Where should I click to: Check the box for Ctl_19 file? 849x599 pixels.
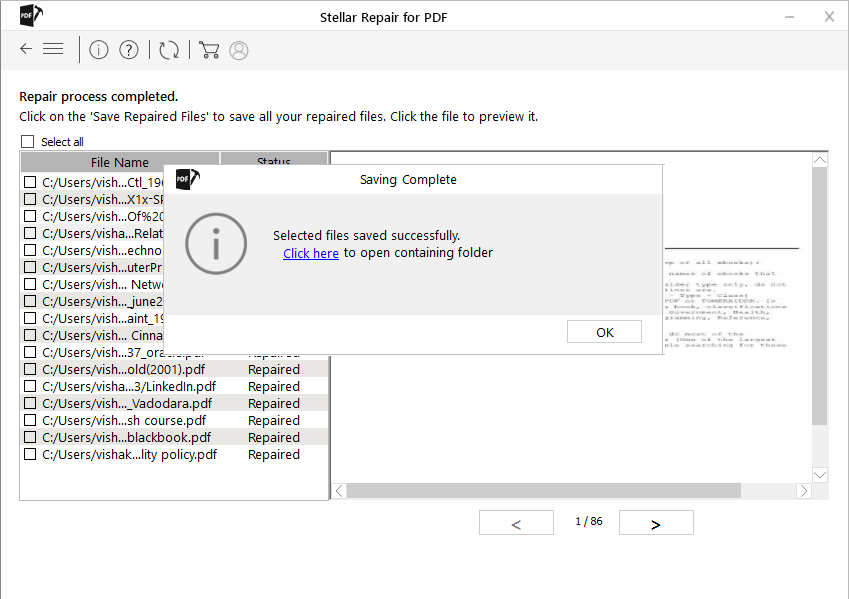coord(30,182)
